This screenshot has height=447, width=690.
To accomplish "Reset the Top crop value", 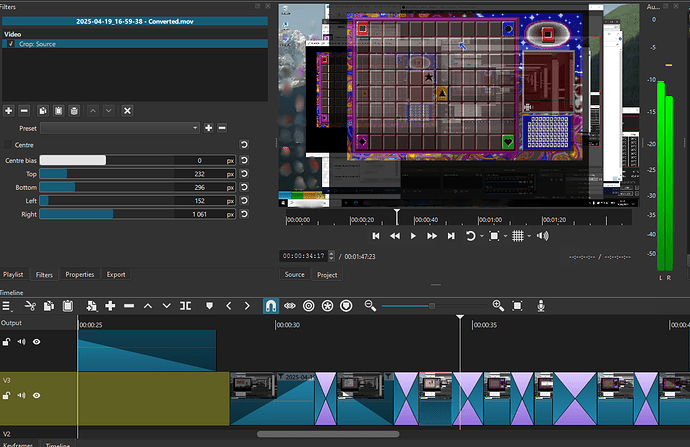I will pos(244,174).
